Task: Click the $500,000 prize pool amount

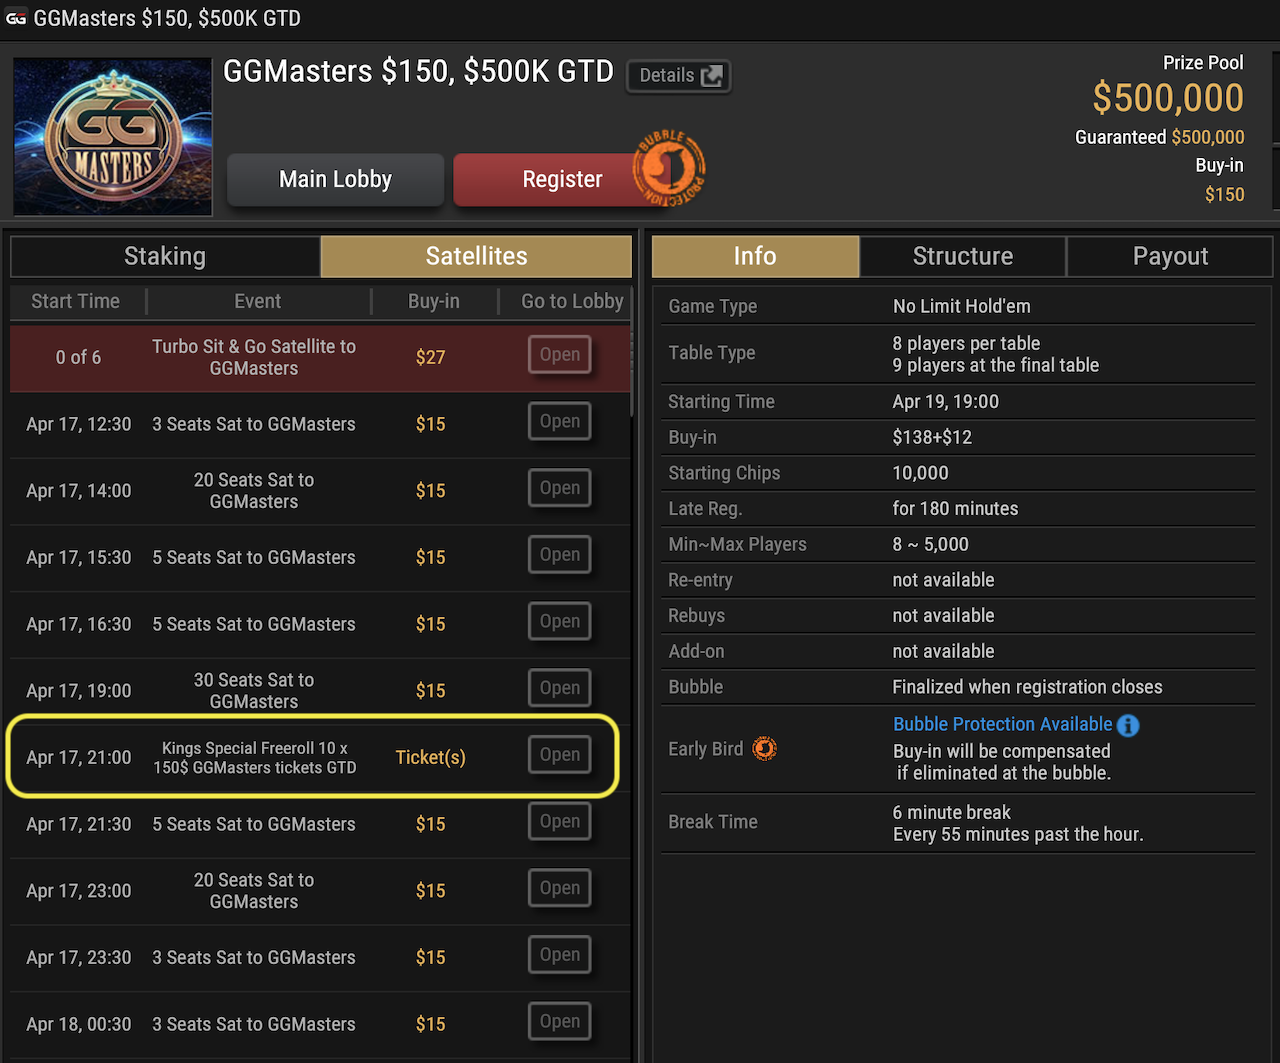Action: [x=1168, y=98]
